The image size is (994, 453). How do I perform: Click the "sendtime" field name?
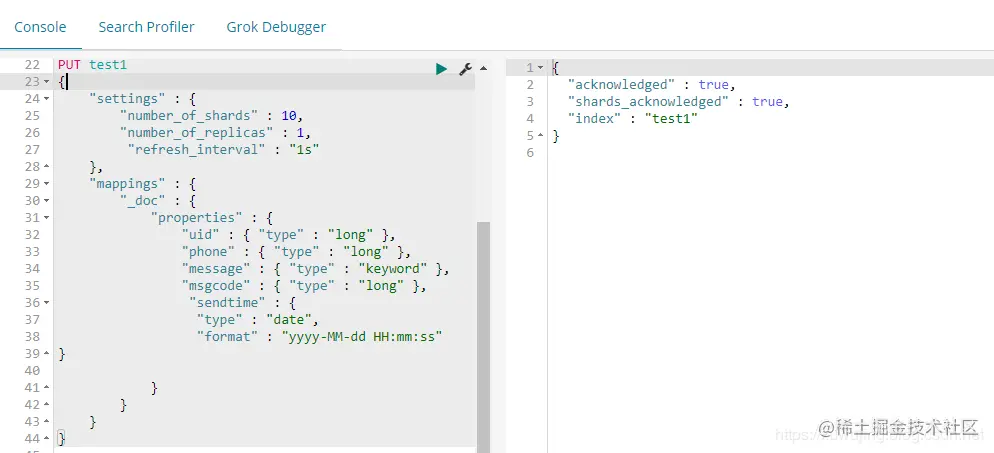(x=228, y=303)
